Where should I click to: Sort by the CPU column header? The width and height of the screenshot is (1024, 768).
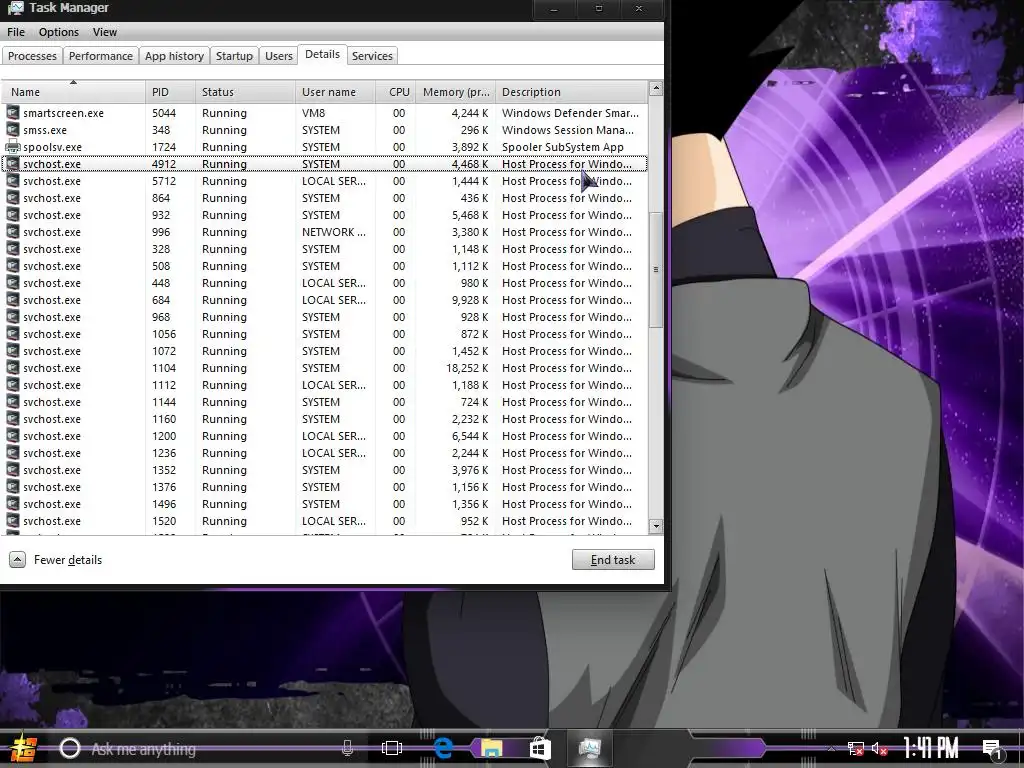[396, 92]
